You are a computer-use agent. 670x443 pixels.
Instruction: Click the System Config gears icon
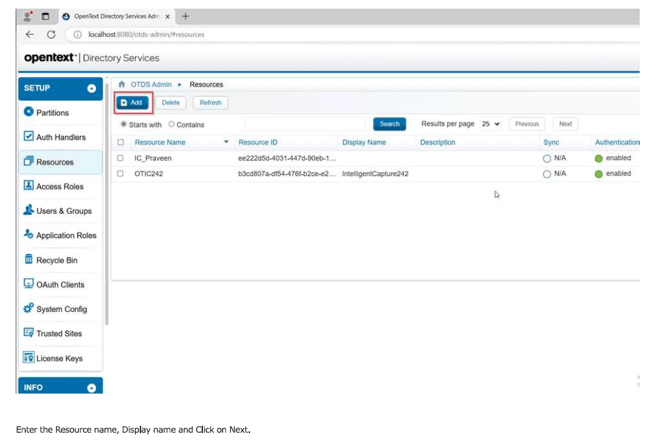click(28, 308)
